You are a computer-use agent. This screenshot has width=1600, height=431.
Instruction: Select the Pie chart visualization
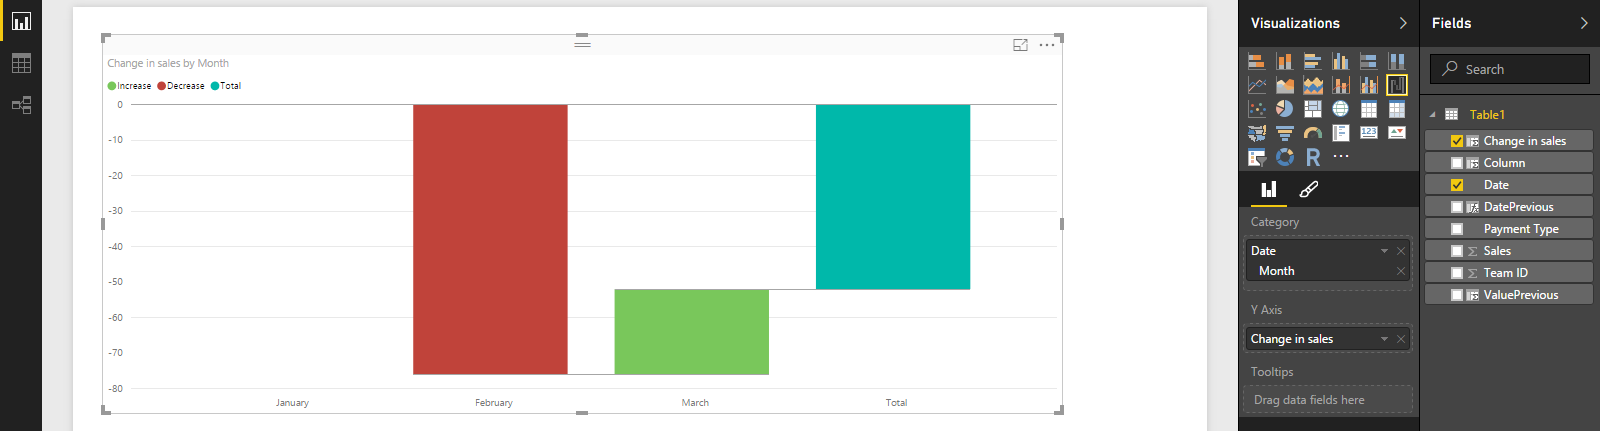[1285, 109]
